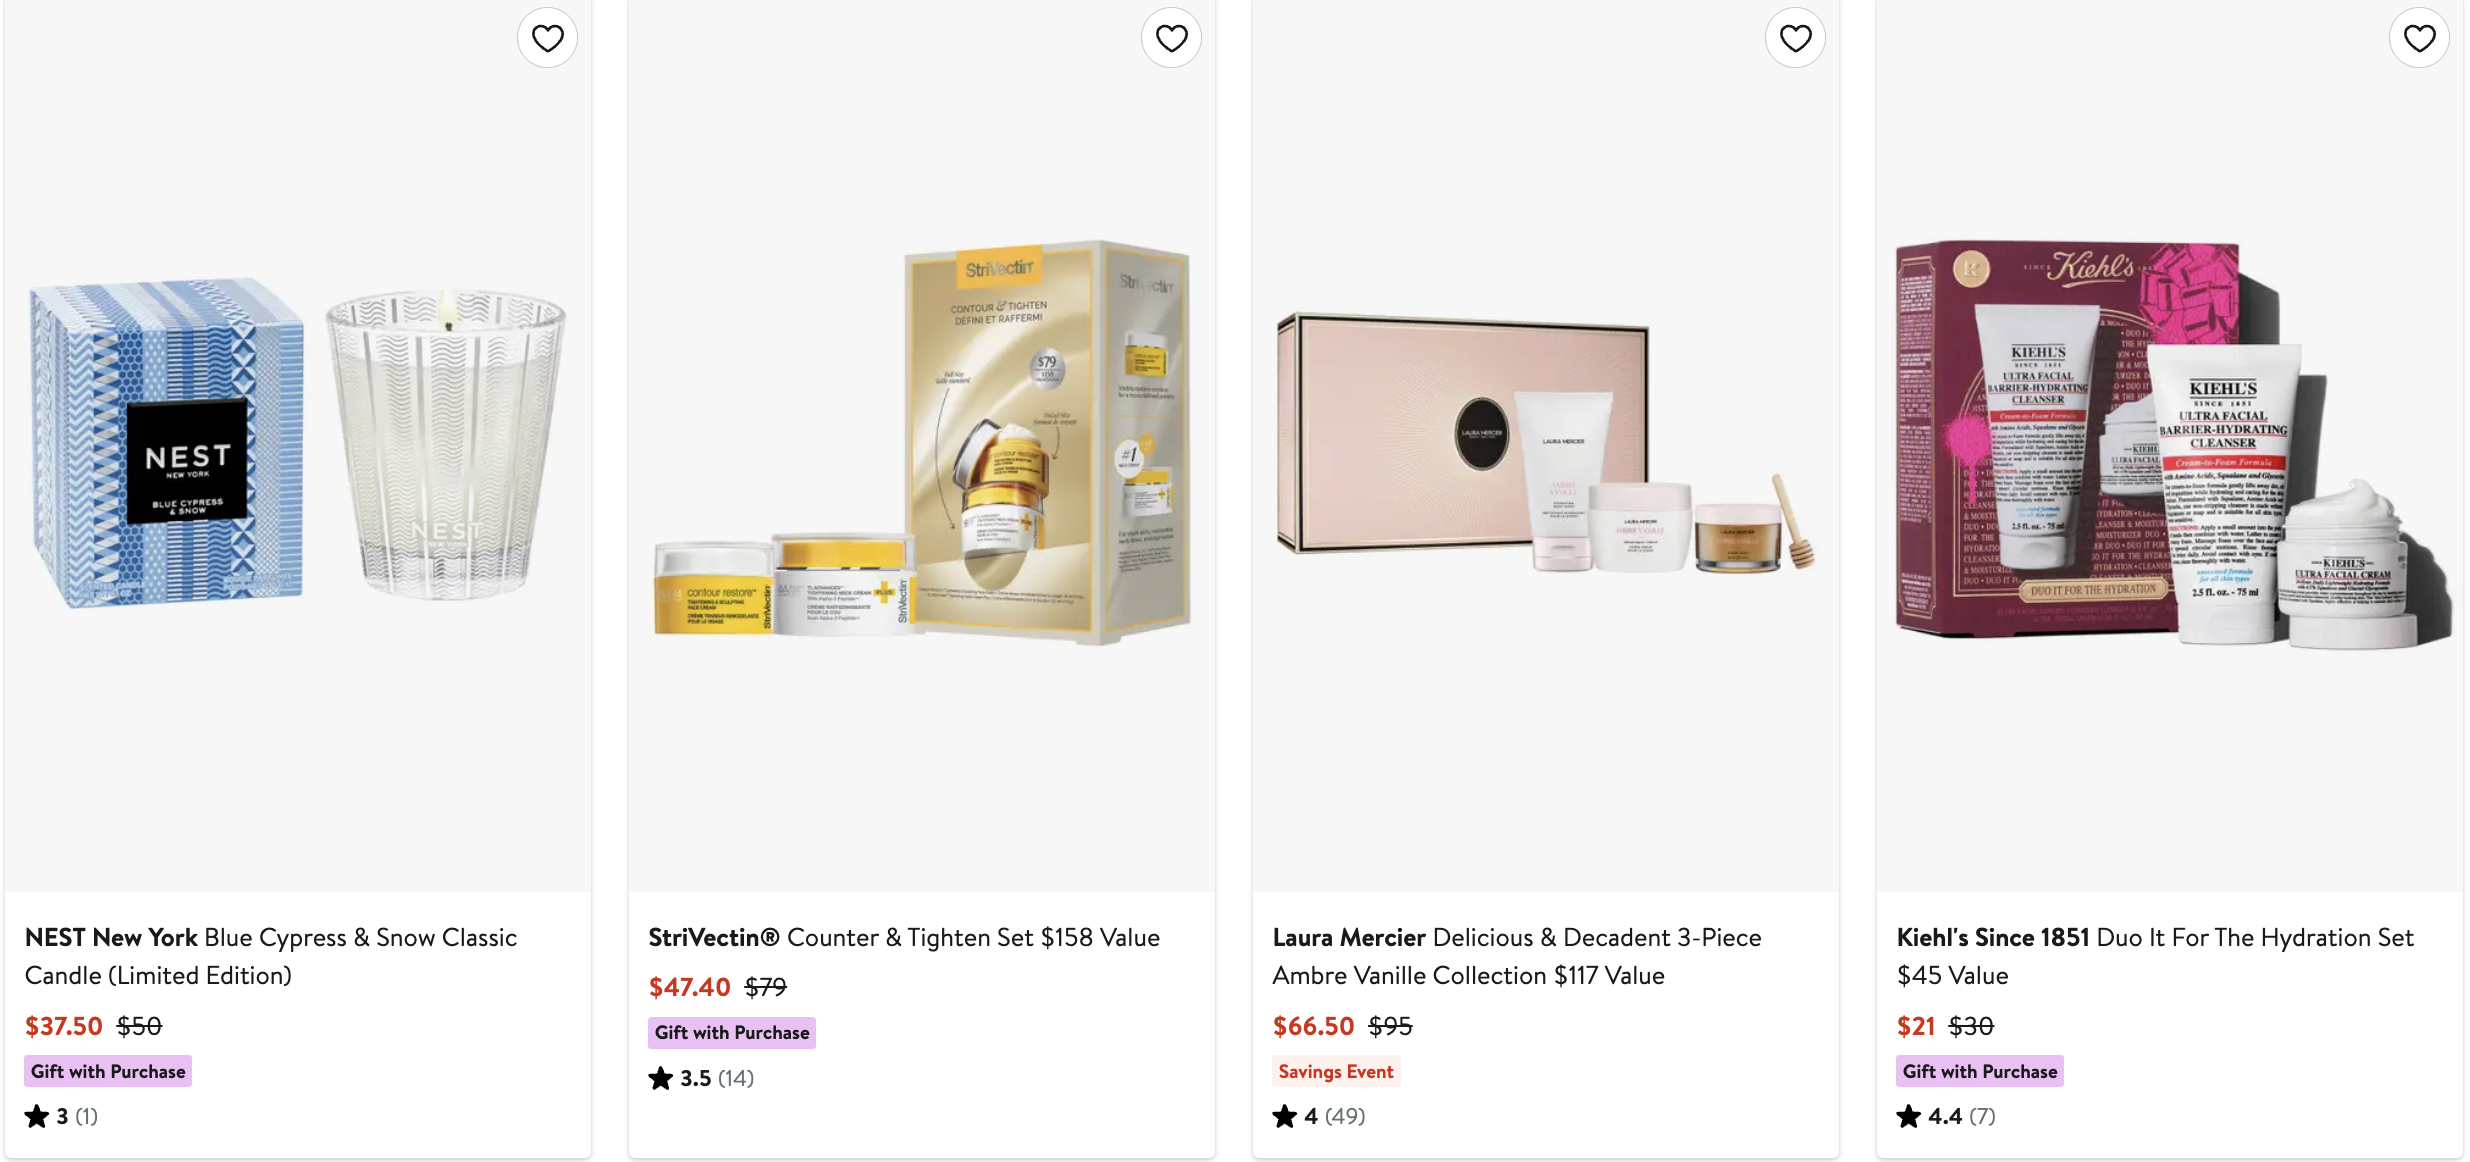Open the NEST Blue Cypress & Snow candle image
Viewport: 2470px width, 1162px height.
[298, 445]
